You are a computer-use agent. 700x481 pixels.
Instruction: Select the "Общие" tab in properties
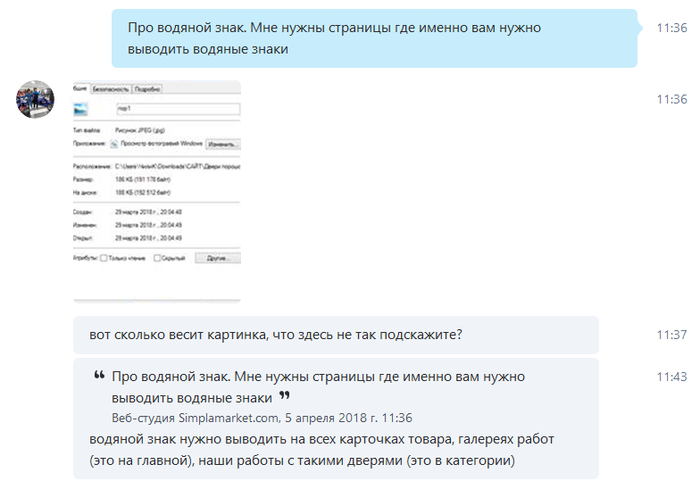click(x=81, y=89)
